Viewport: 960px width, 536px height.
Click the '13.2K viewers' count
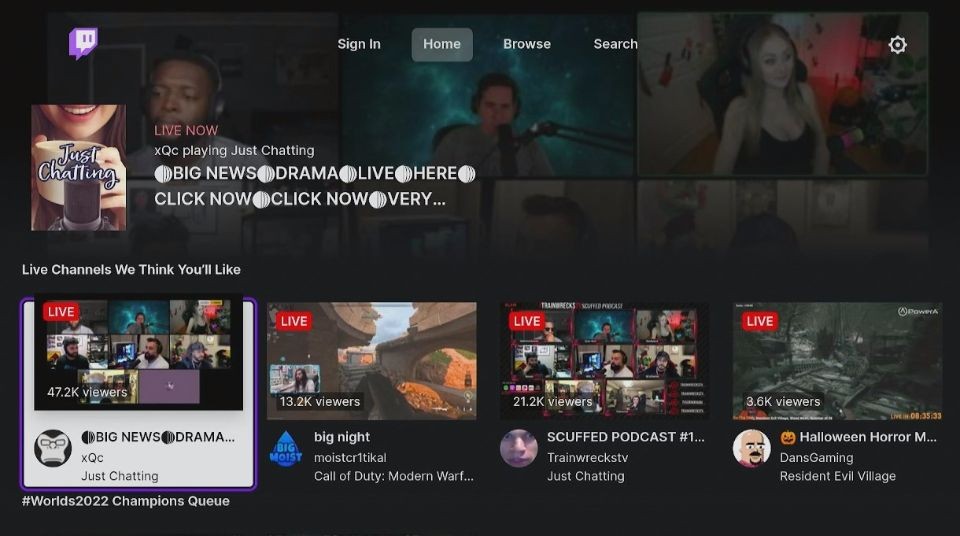click(x=320, y=402)
